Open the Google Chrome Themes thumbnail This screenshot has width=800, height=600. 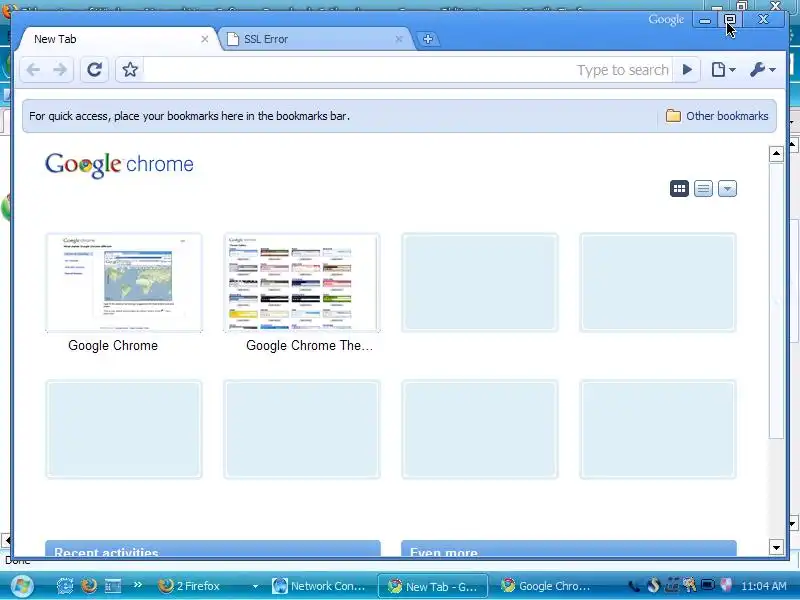pyautogui.click(x=302, y=283)
